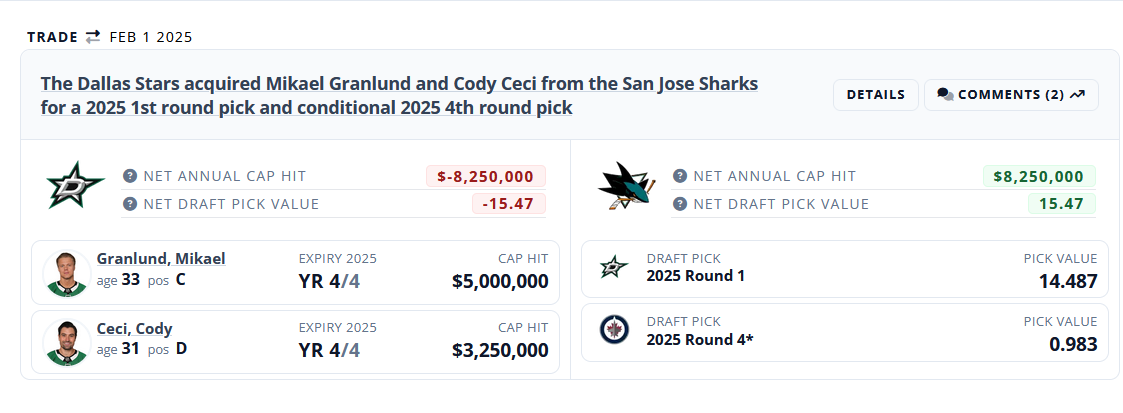Click help icon beside Sharks Net Draft Pick Value
This screenshot has width=1123, height=413.
pyautogui.click(x=680, y=204)
